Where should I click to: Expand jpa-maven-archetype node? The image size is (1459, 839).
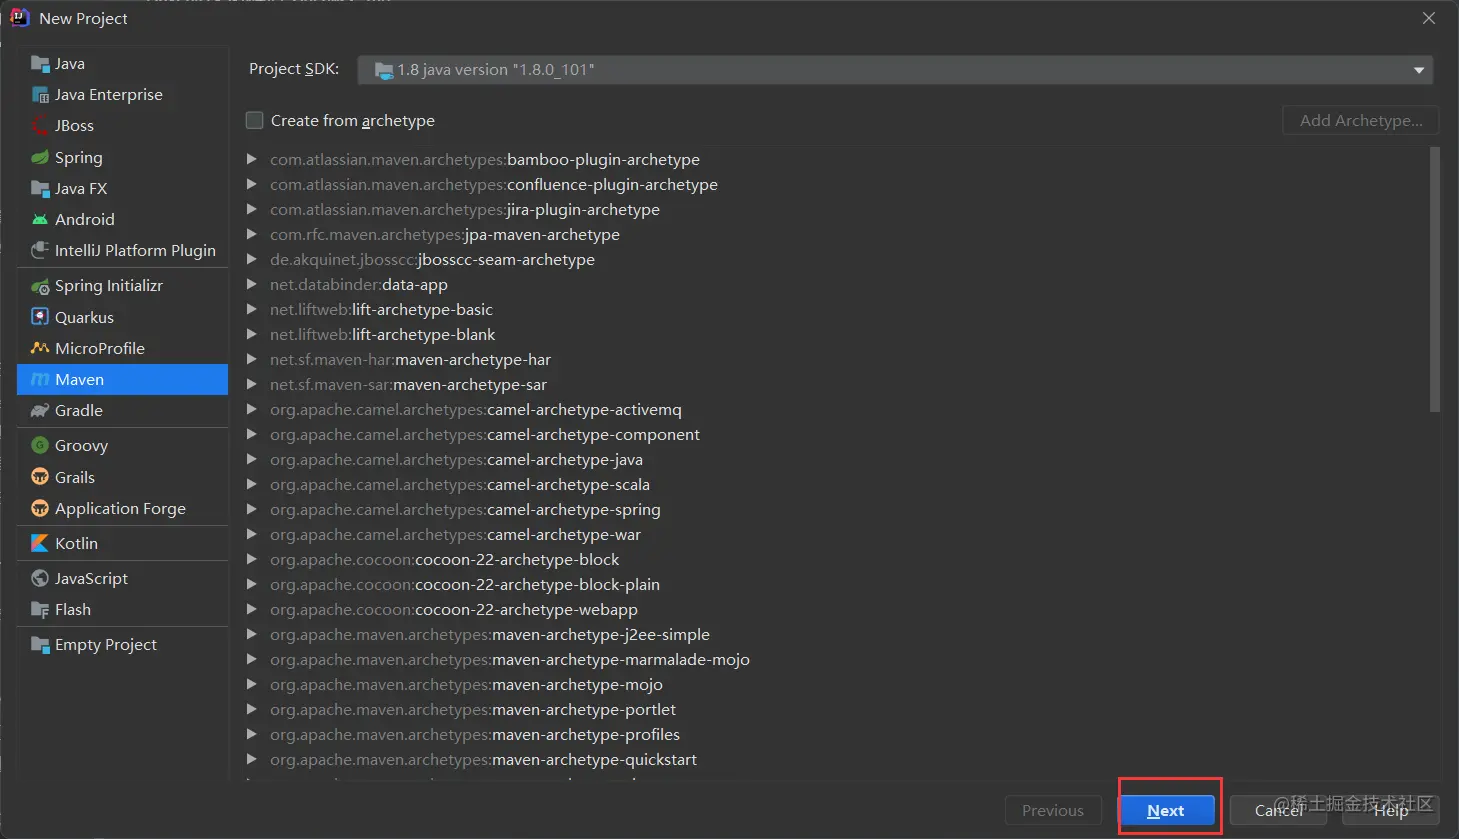tap(252, 234)
